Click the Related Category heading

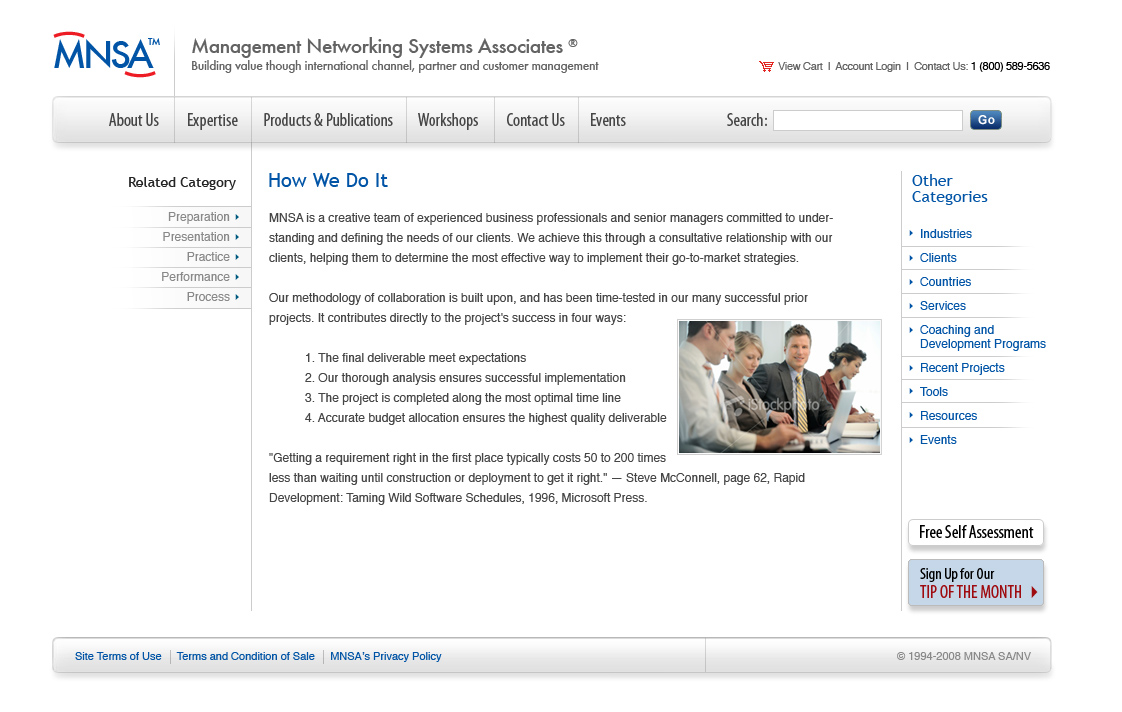tap(182, 182)
